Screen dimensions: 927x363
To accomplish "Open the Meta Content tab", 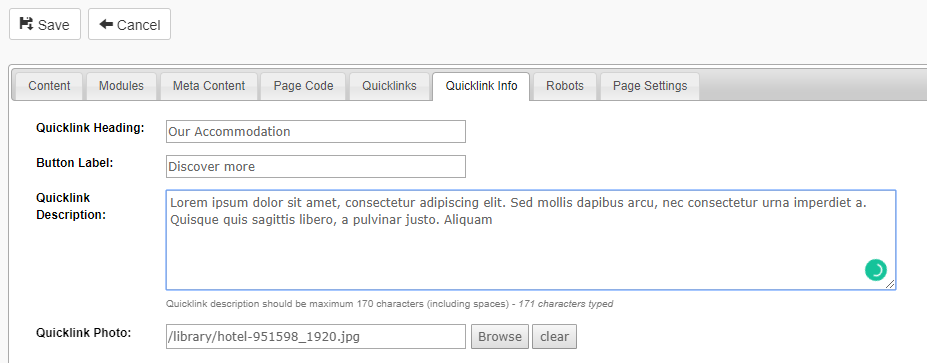I will [x=209, y=86].
